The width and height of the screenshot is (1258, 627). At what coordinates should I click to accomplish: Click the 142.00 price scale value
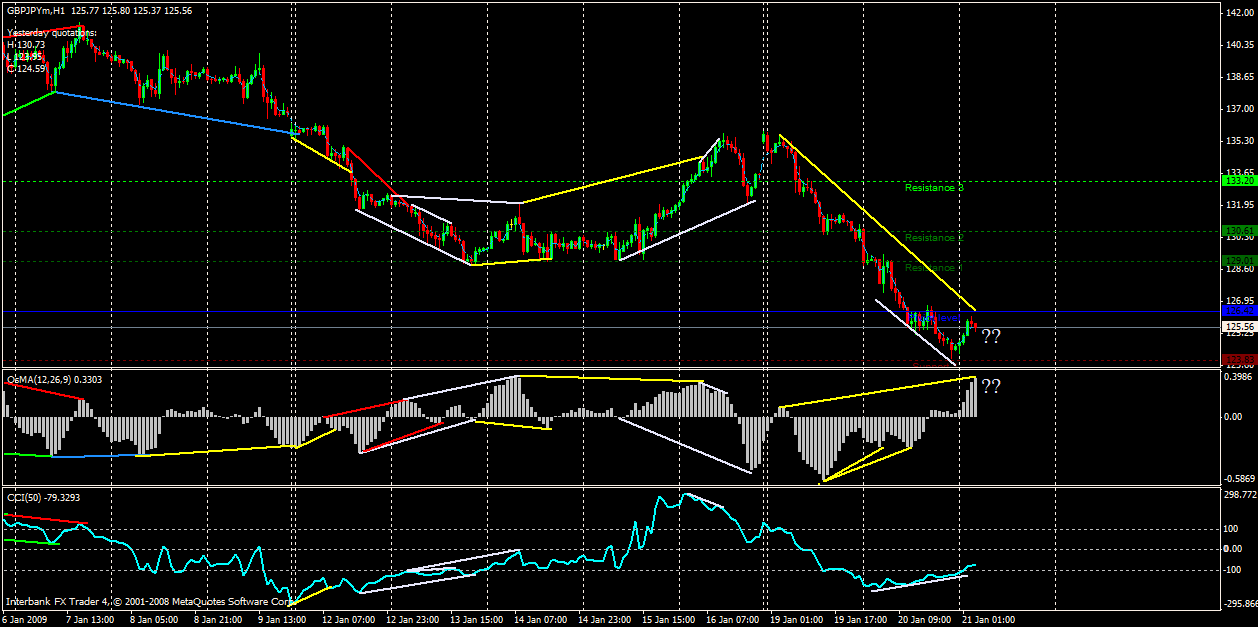coord(1239,13)
